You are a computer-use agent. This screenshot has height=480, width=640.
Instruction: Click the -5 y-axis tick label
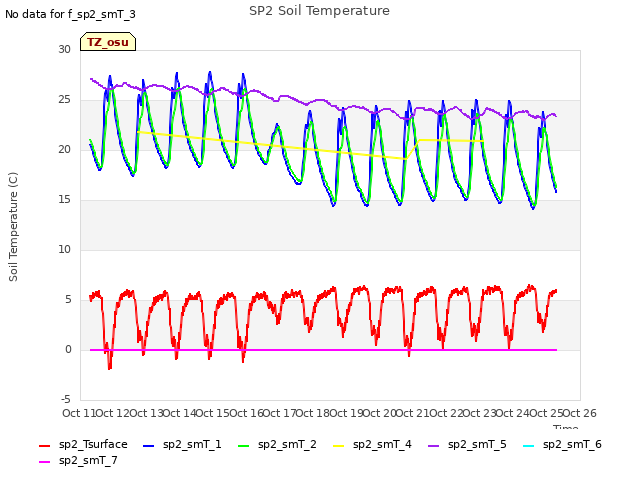click(66, 399)
